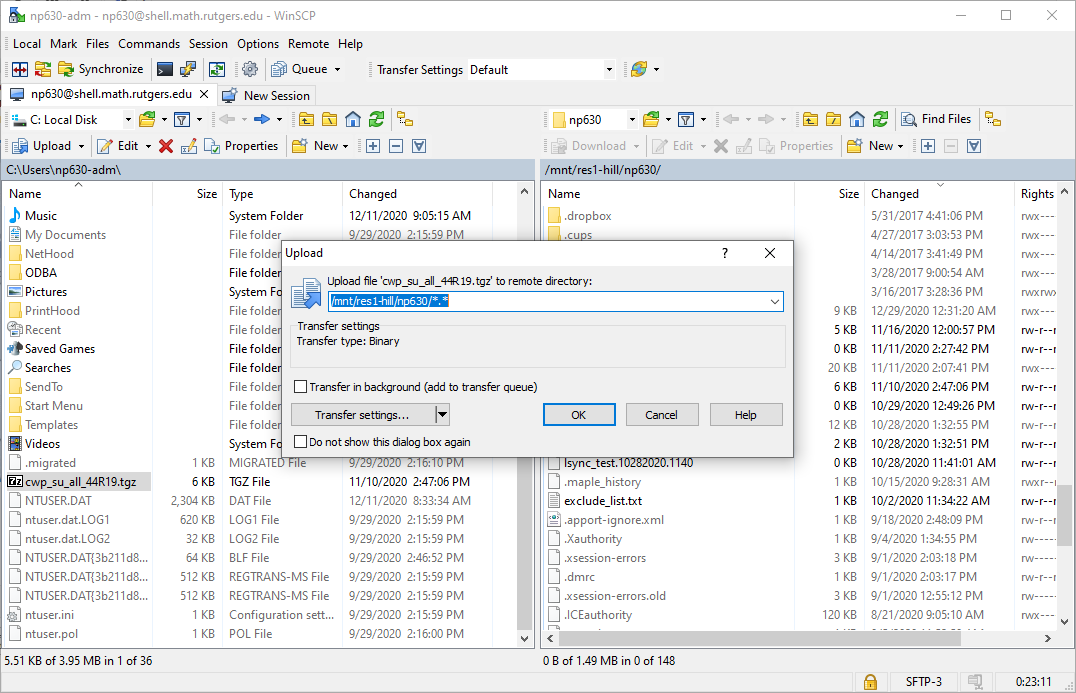This screenshot has width=1076, height=693.
Task: Open Preferences gear icon
Action: [x=250, y=69]
